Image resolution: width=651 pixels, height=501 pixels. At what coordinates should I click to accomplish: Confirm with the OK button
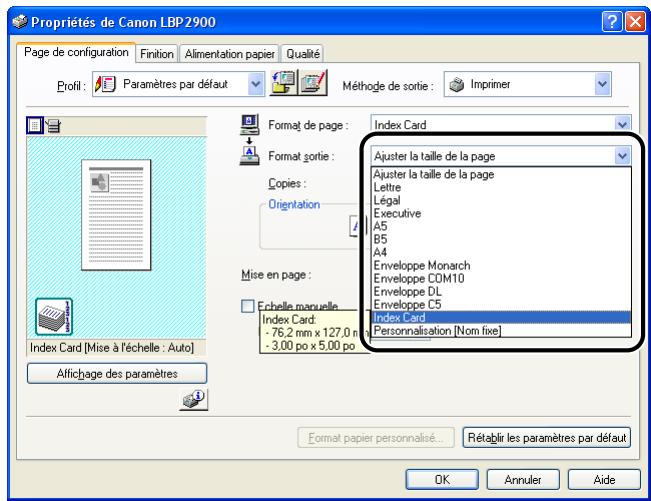click(442, 480)
